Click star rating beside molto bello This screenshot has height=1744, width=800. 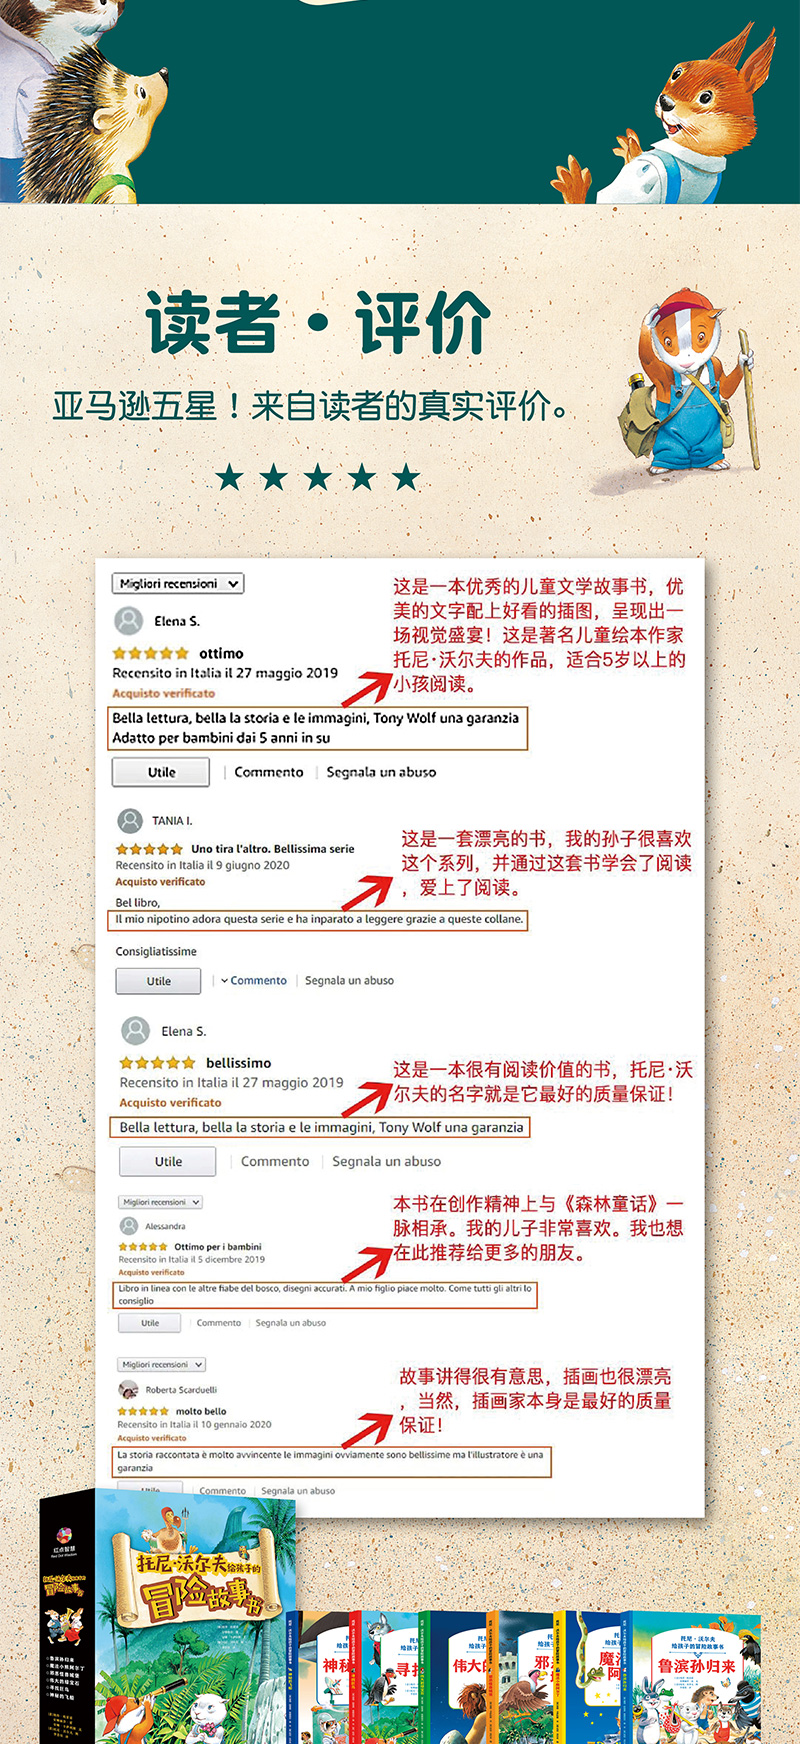click(143, 1412)
